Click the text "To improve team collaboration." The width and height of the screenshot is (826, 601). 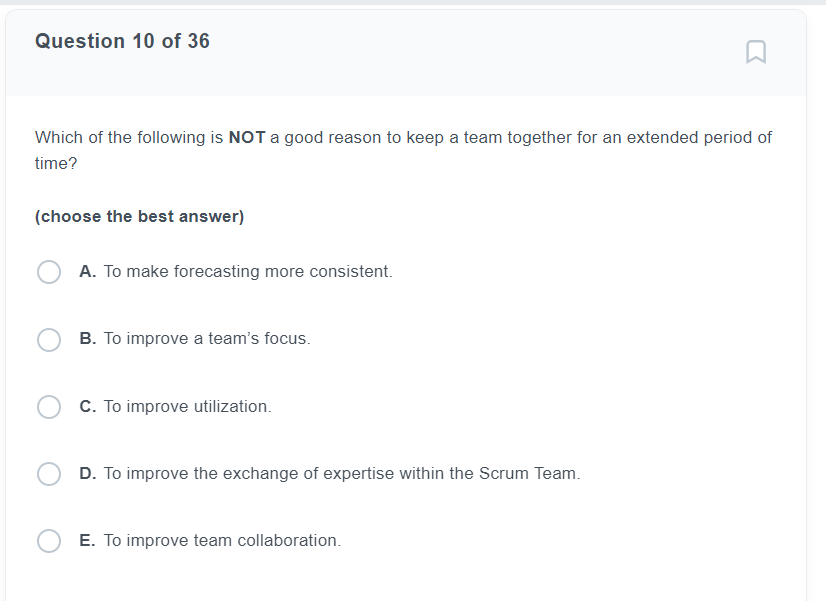click(x=222, y=541)
